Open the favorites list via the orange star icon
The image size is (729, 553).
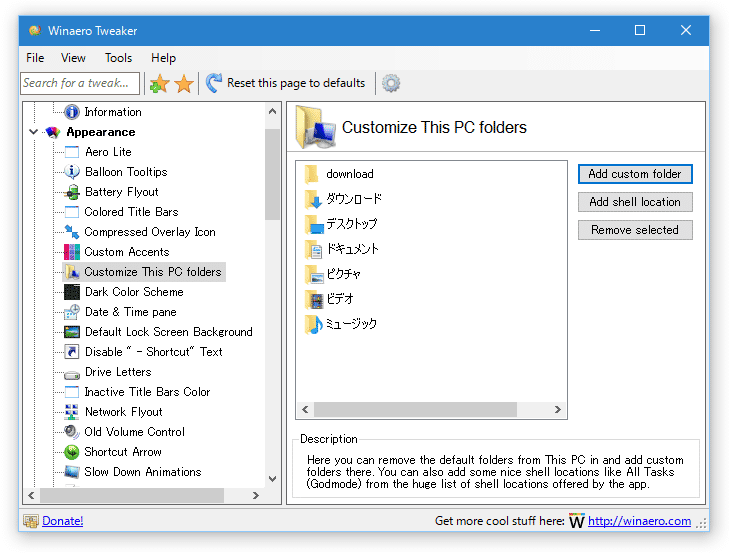(x=184, y=84)
